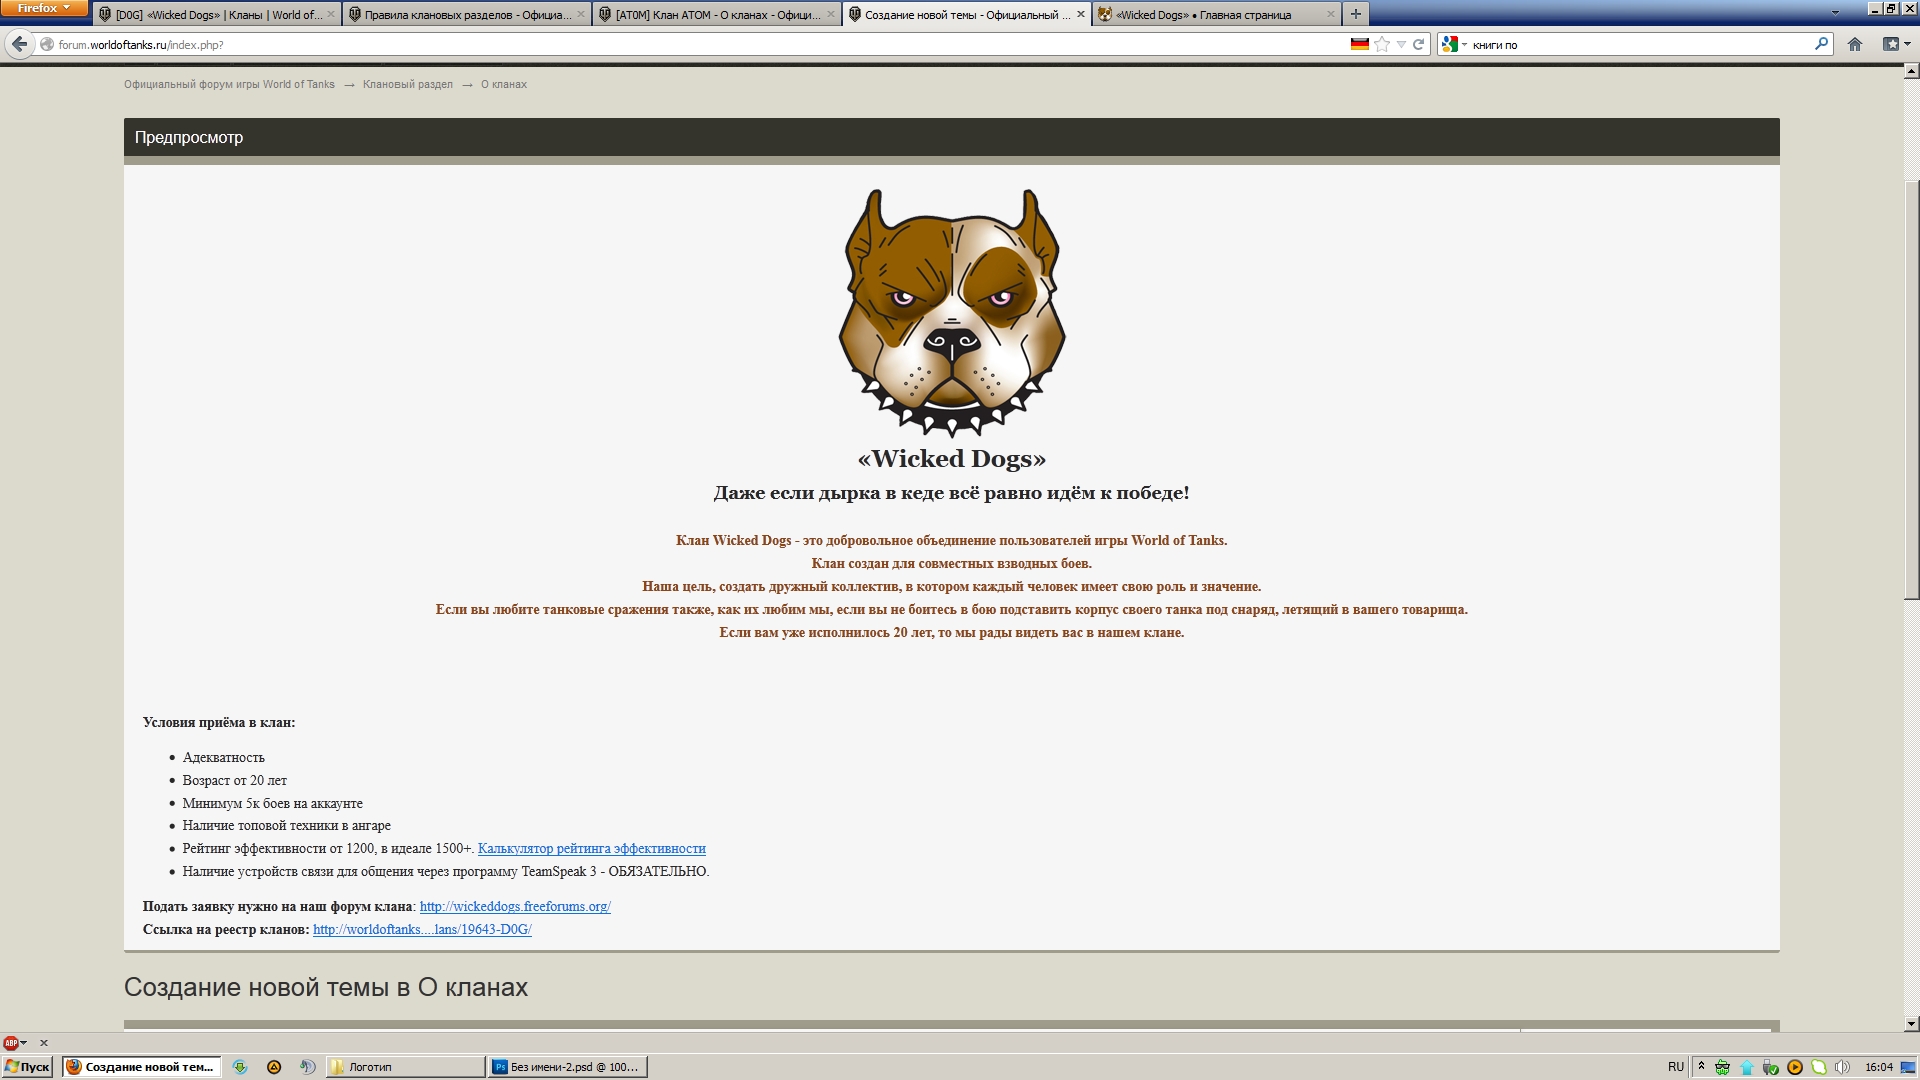Click the show desktop monitor icon in tray
Screen dimensions: 1920x1080
click(1908, 1067)
